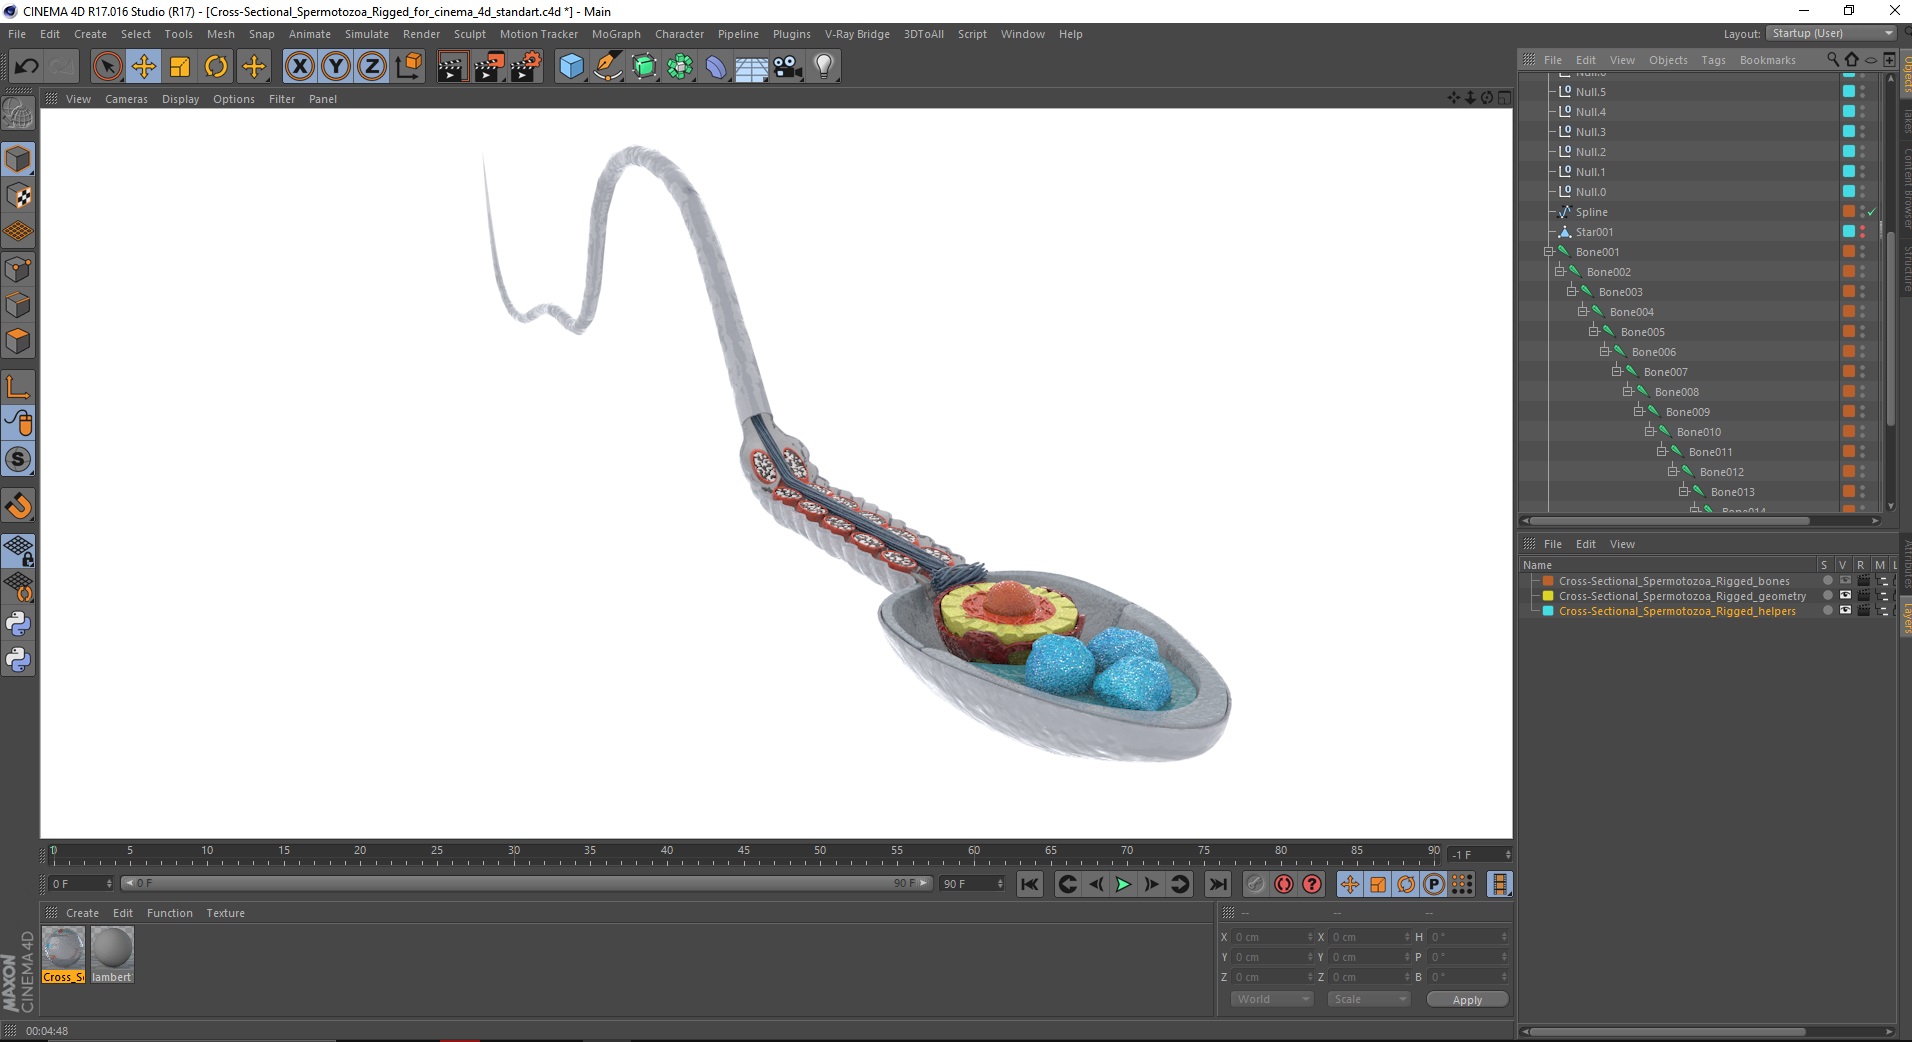Screen dimensions: 1912x1042
Task: Go to end of animation
Action: pos(1217,884)
